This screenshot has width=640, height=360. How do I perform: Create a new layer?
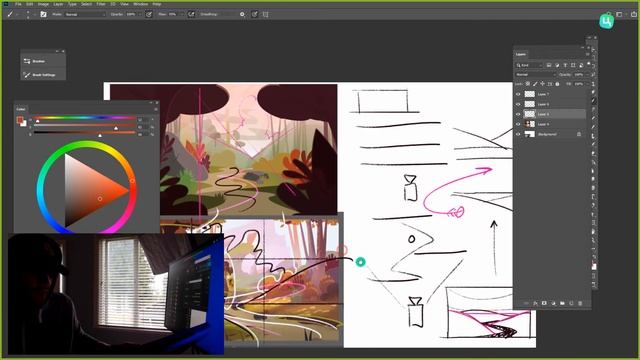click(571, 303)
